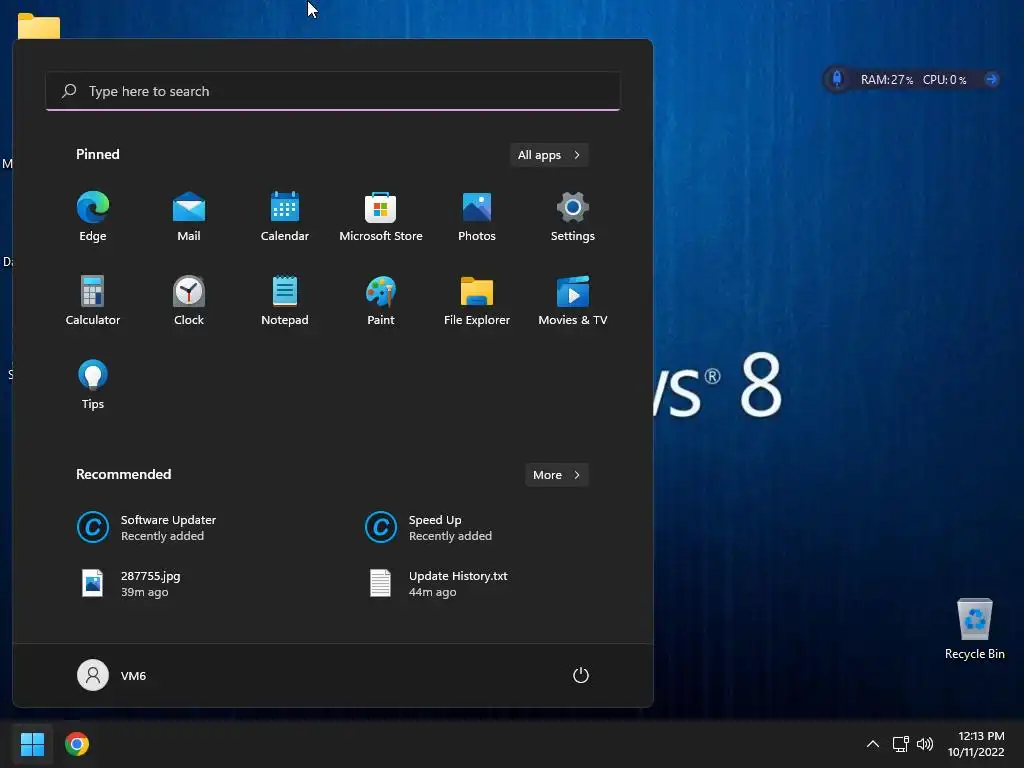Image resolution: width=1024 pixels, height=768 pixels.
Task: Open the Tips app
Action: point(93,385)
